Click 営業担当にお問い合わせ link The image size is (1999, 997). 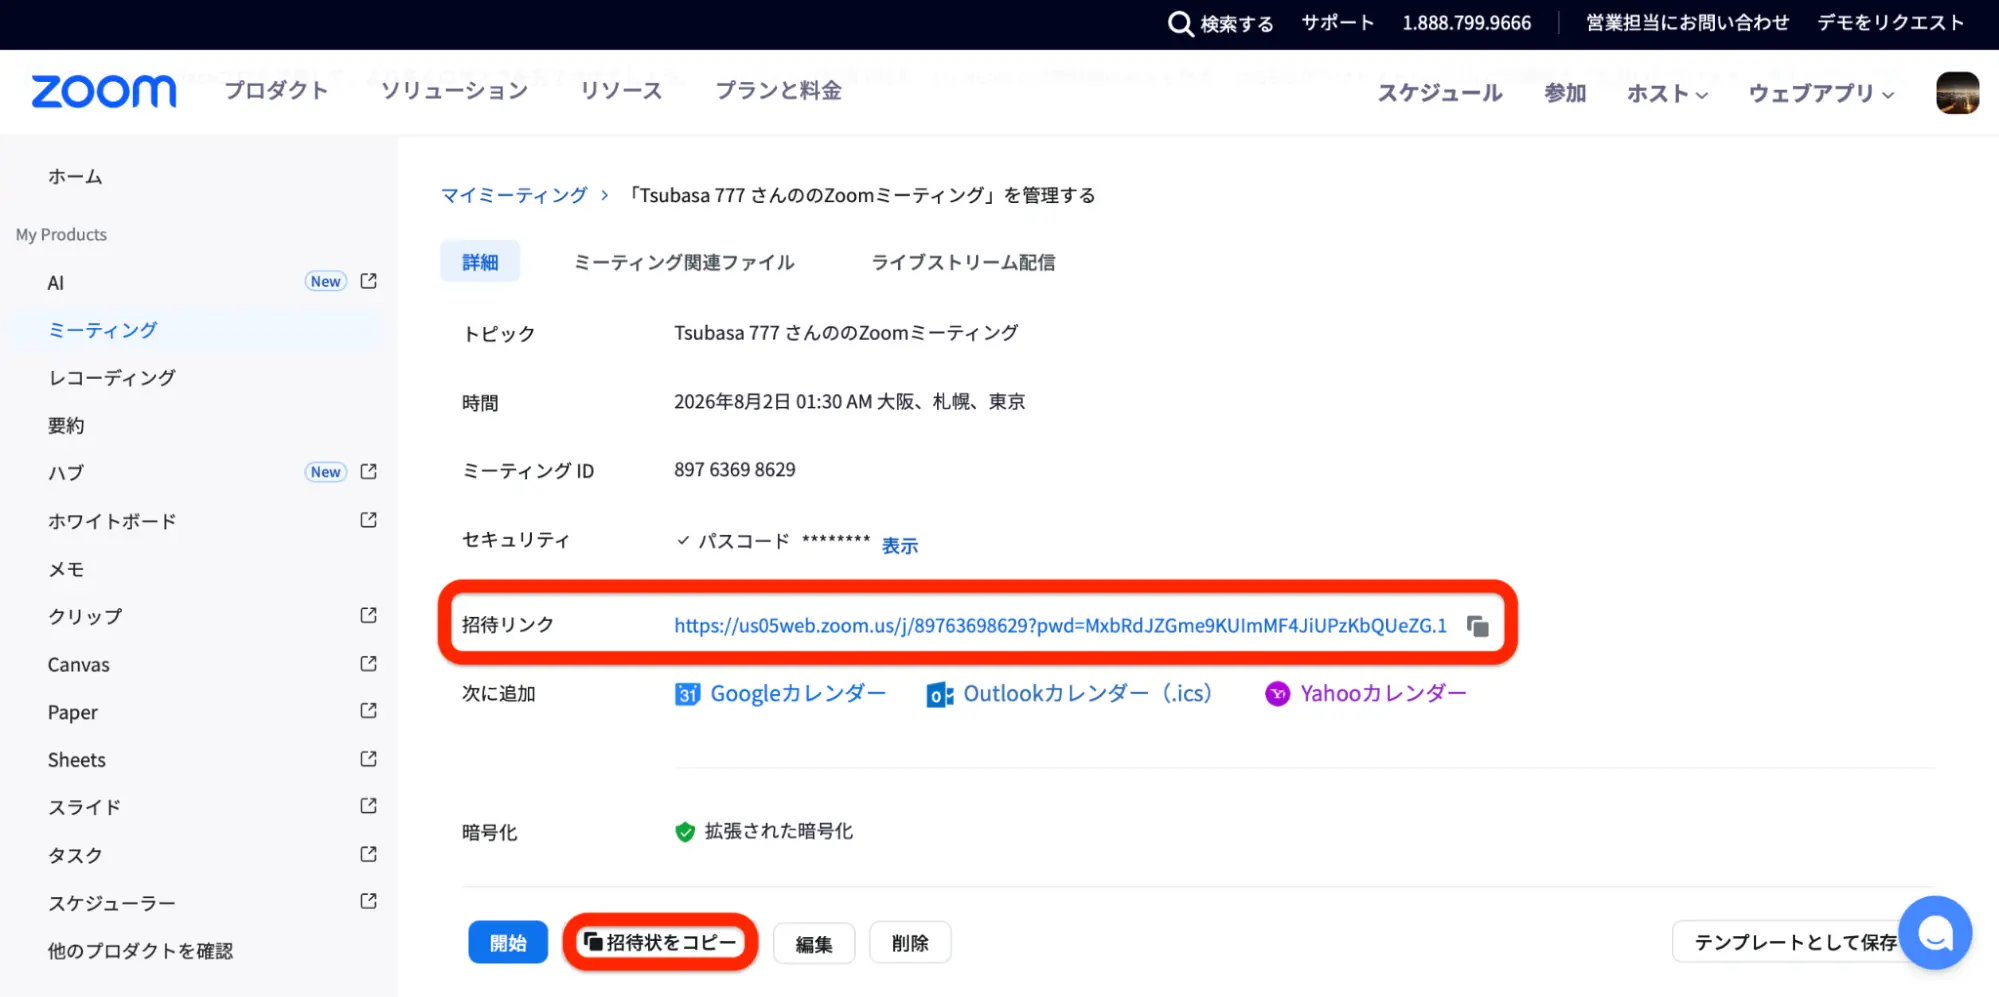pyautogui.click(x=1687, y=23)
